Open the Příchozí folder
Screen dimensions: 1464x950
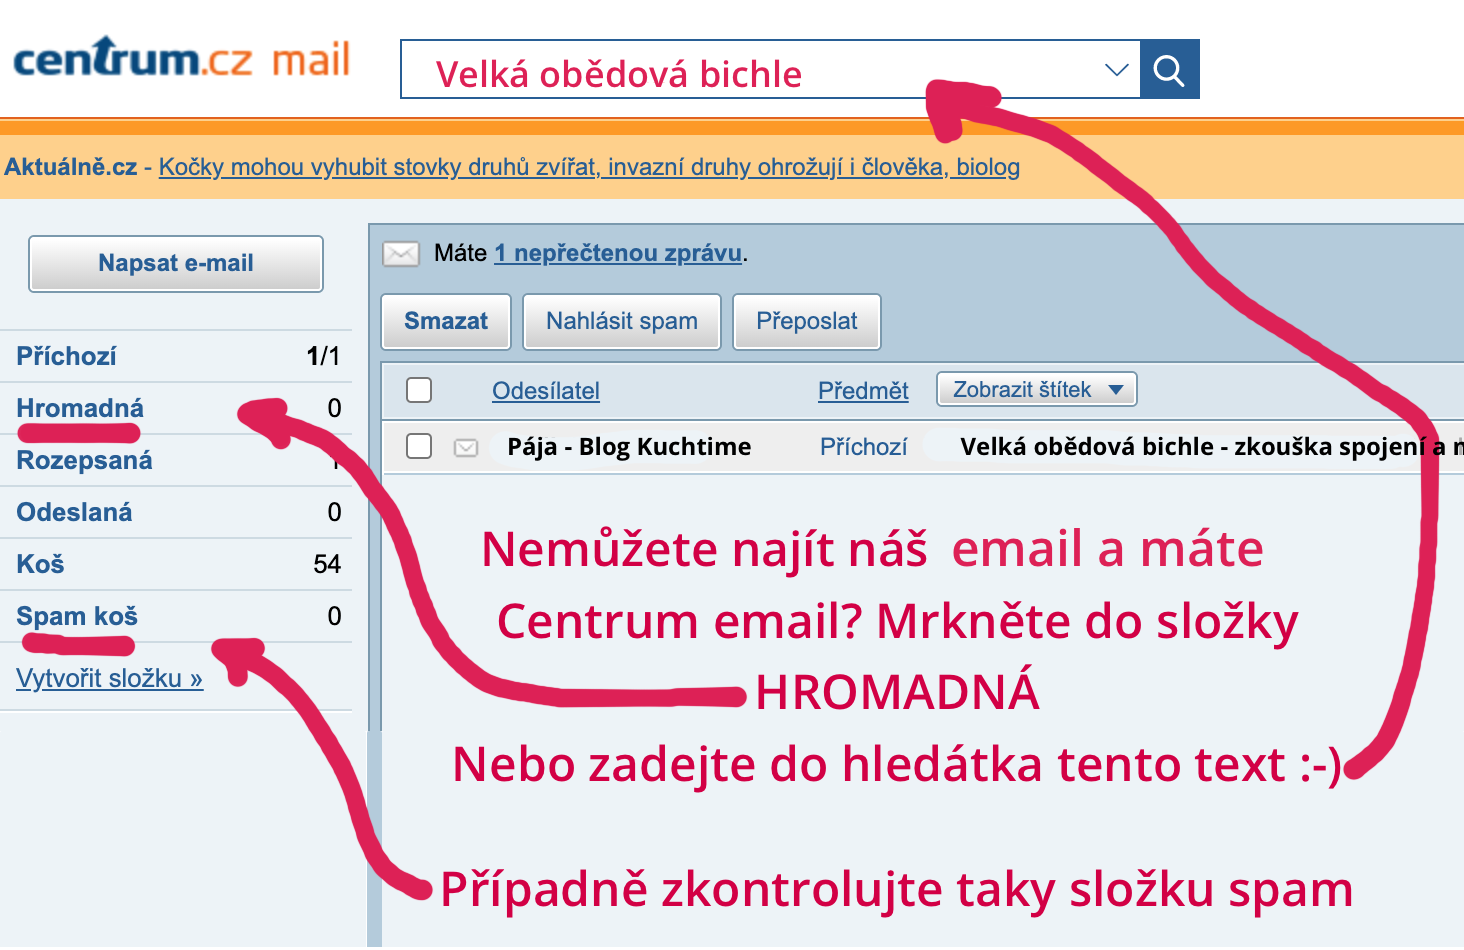point(66,356)
